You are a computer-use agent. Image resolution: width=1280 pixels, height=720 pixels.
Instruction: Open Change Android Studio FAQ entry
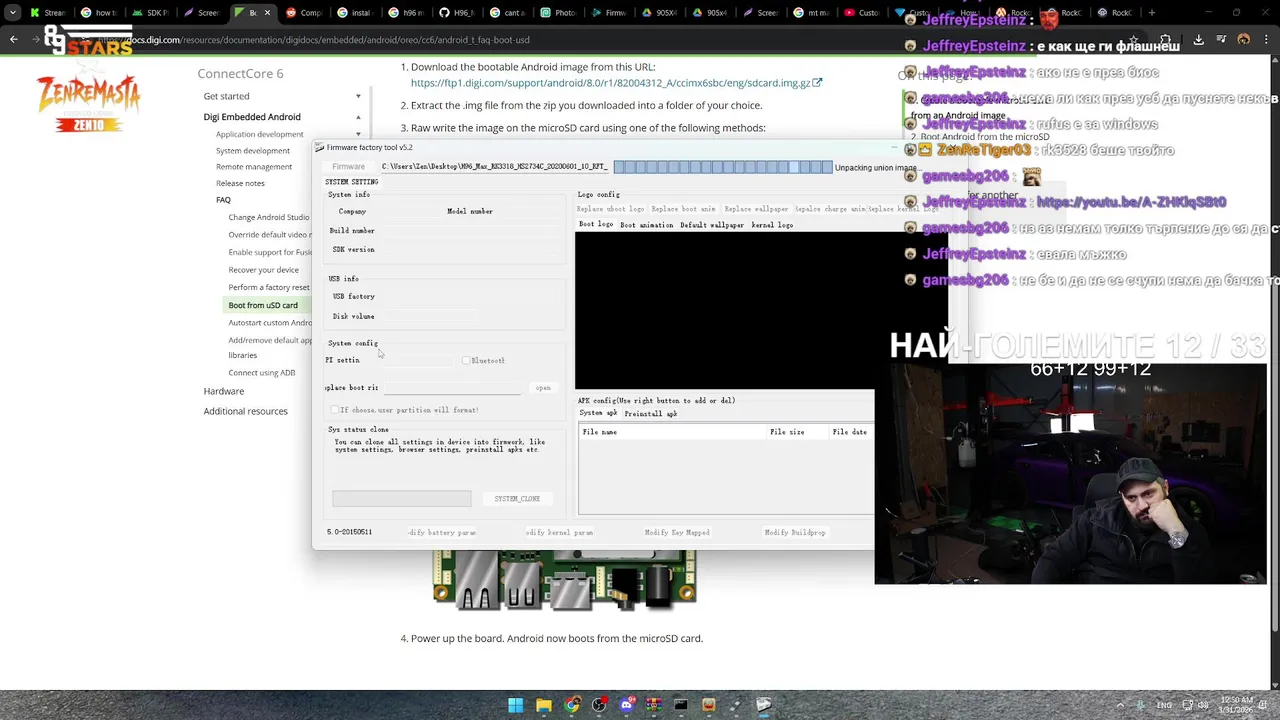click(268, 217)
